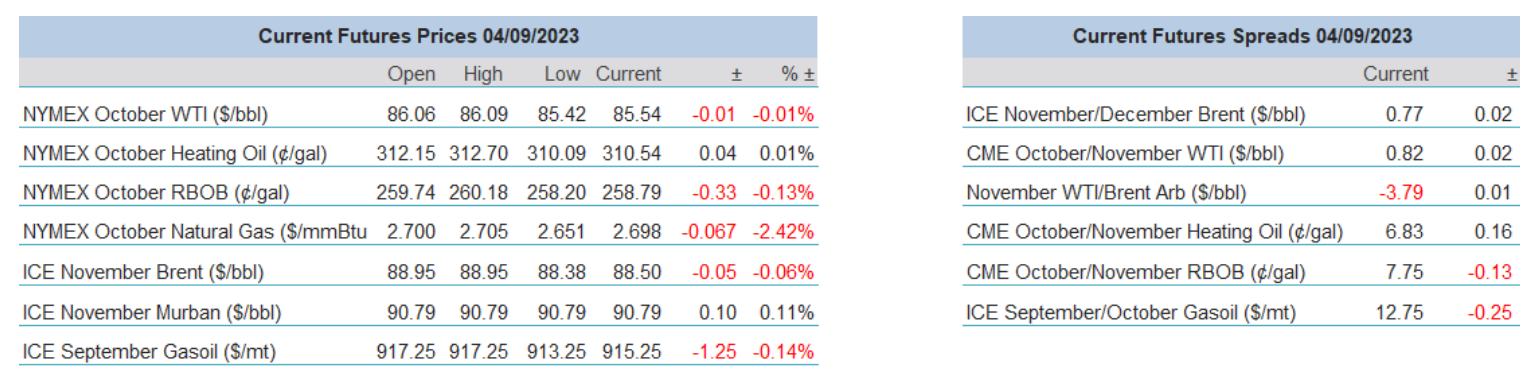Screen dimensions: 1540x380
Task: Click the Open column header
Action: 412,74
